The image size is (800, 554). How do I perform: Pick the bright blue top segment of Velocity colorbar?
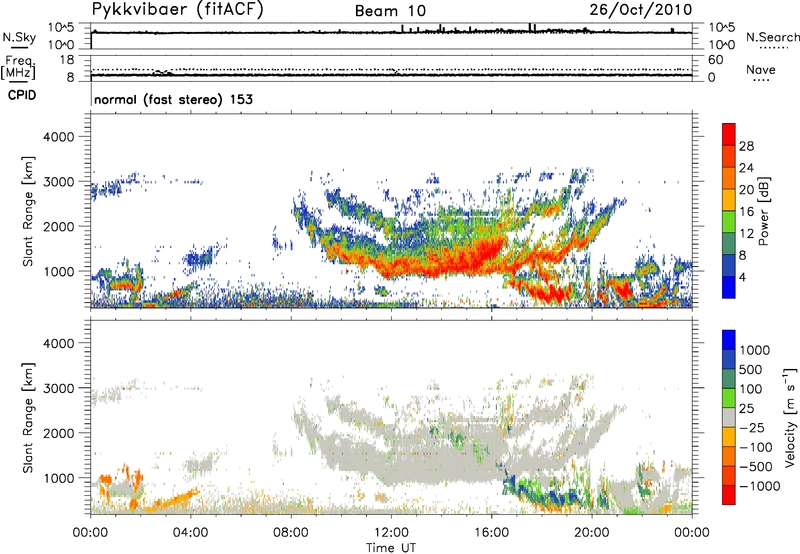[x=729, y=340]
